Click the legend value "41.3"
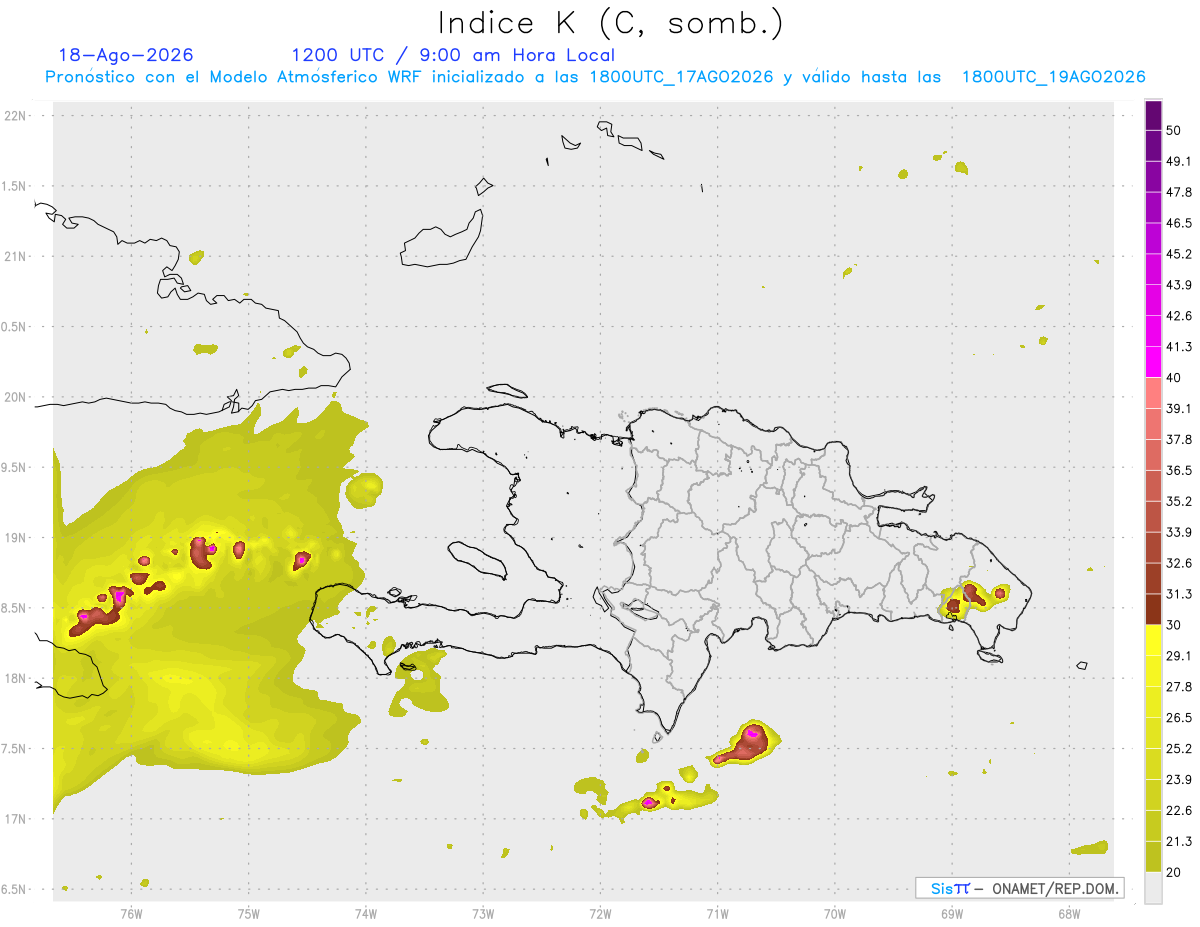 (1179, 347)
